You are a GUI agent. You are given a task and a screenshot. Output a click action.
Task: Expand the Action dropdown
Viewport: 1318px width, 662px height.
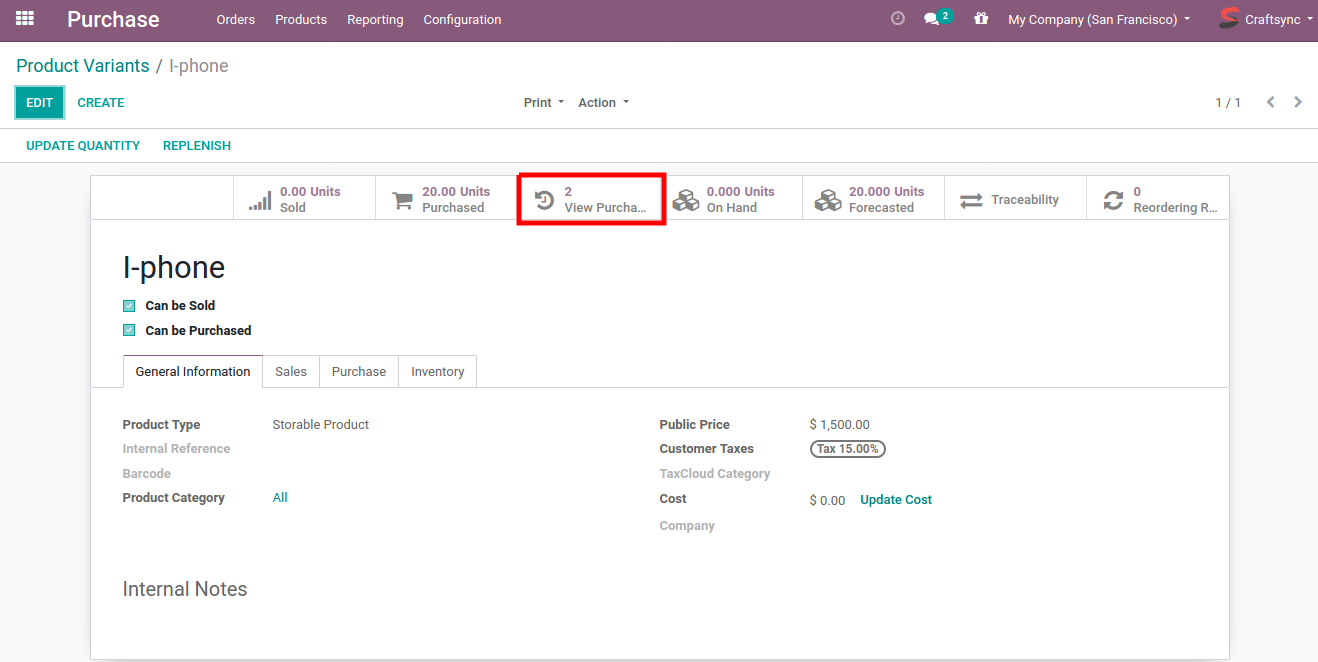pyautogui.click(x=603, y=103)
